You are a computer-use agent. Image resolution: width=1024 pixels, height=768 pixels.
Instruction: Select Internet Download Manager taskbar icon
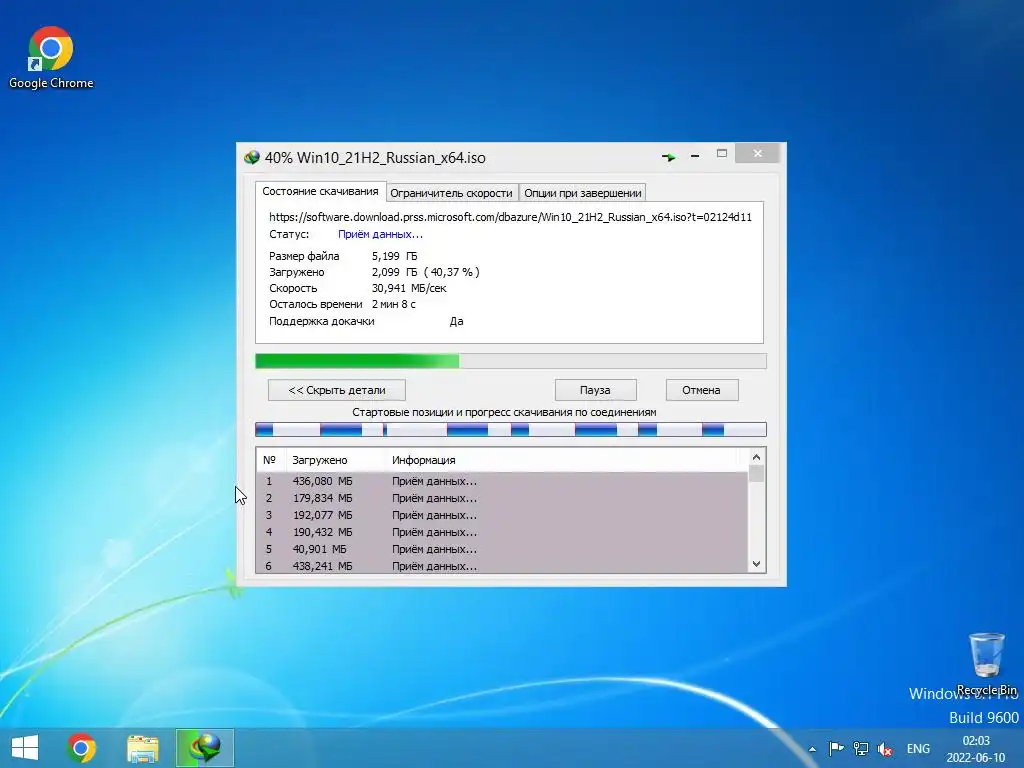click(x=204, y=748)
